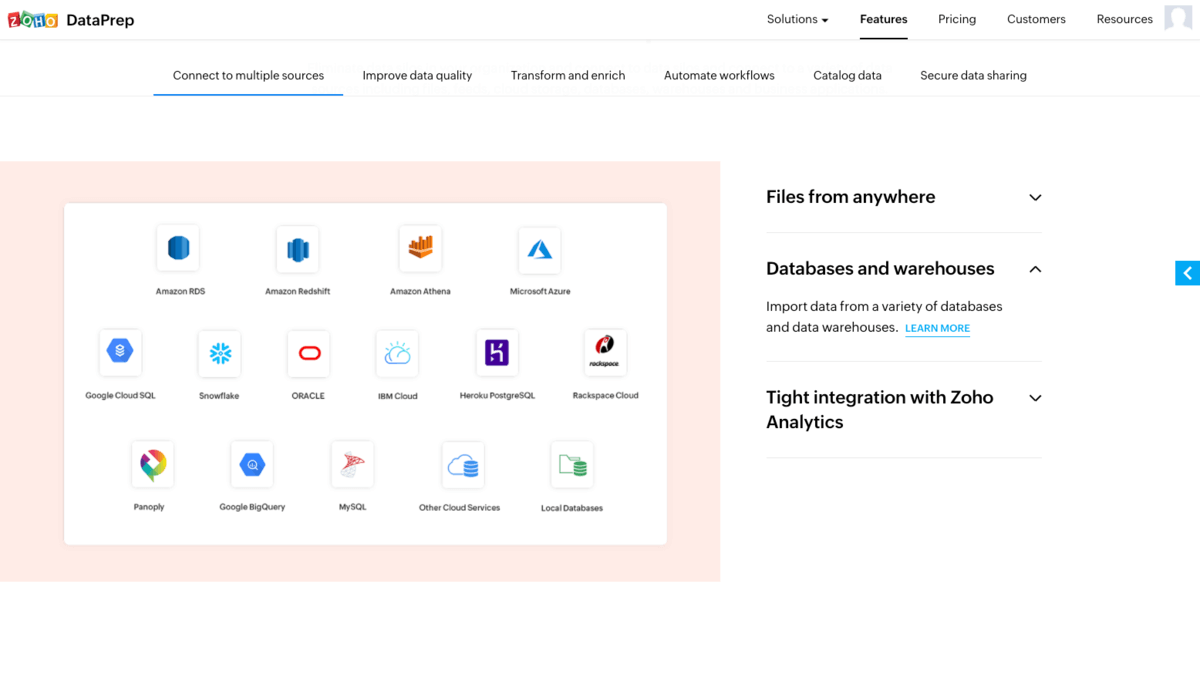Collapse the Databases and warehouses chevron
Image resolution: width=1200 pixels, height=675 pixels.
[1035, 269]
